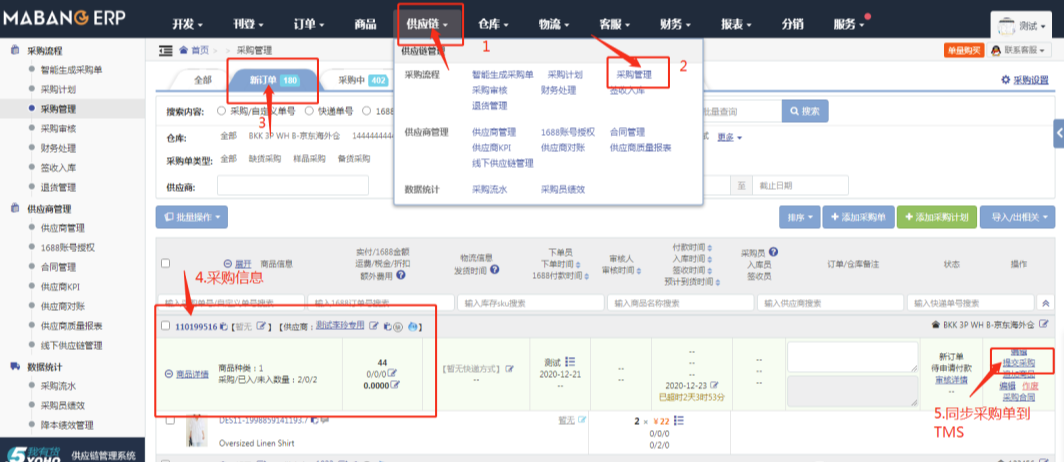Click Oversized Linen Shirt product thumbnail
Image resolution: width=1064 pixels, height=462 pixels.
(x=197, y=431)
